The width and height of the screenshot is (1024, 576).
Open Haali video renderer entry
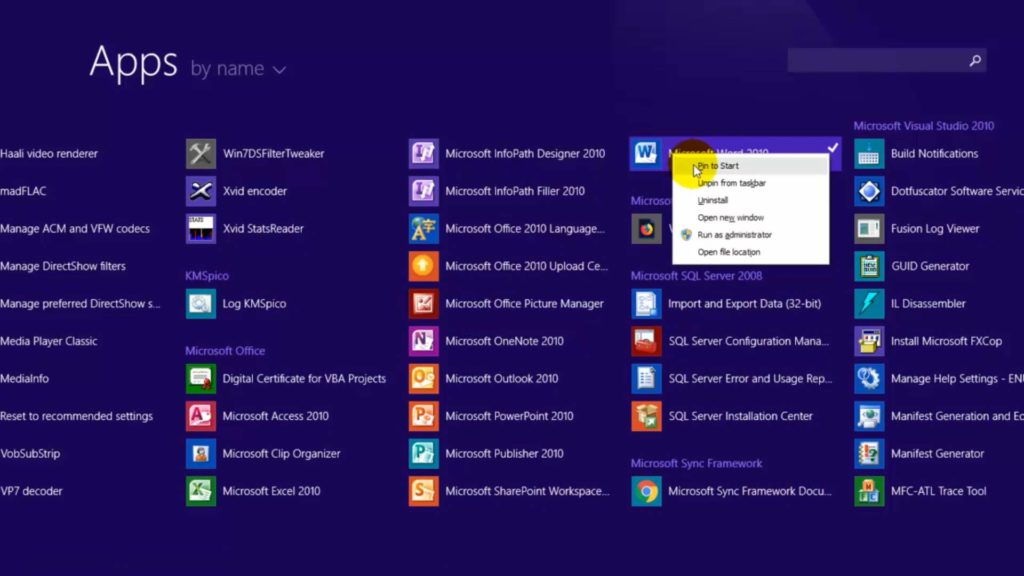(49, 154)
